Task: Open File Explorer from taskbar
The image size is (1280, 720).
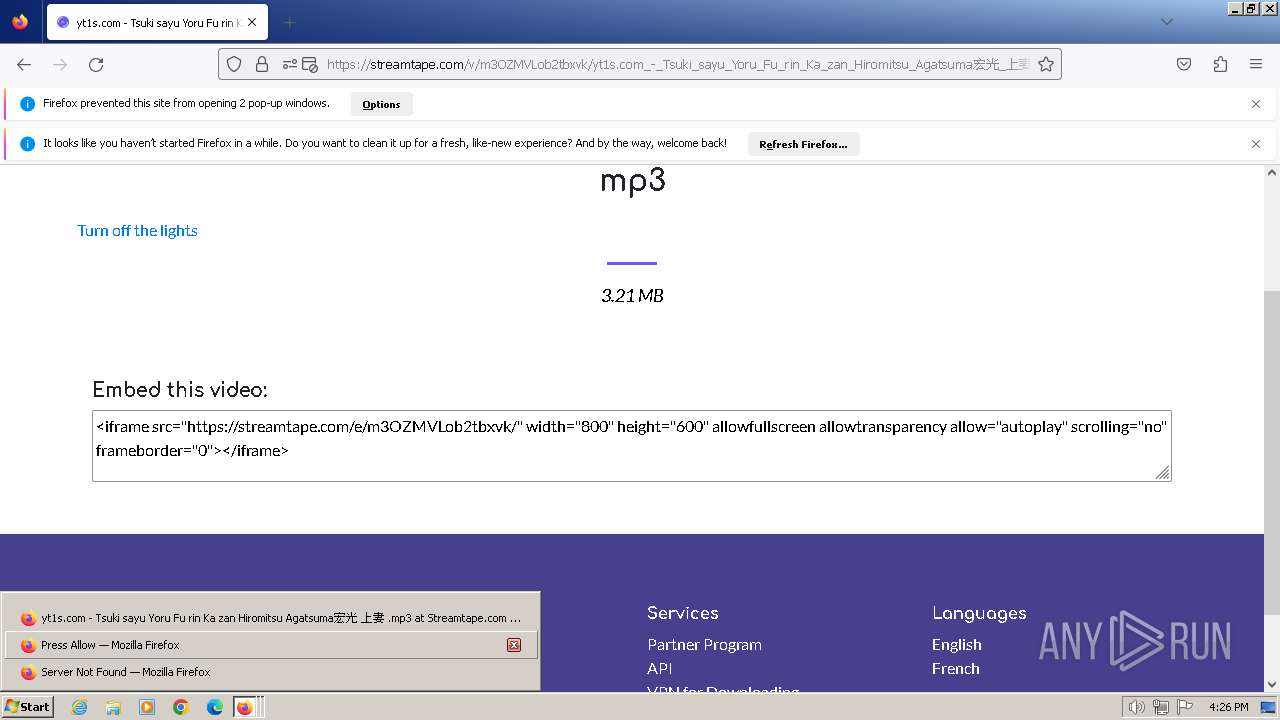Action: 113,707
